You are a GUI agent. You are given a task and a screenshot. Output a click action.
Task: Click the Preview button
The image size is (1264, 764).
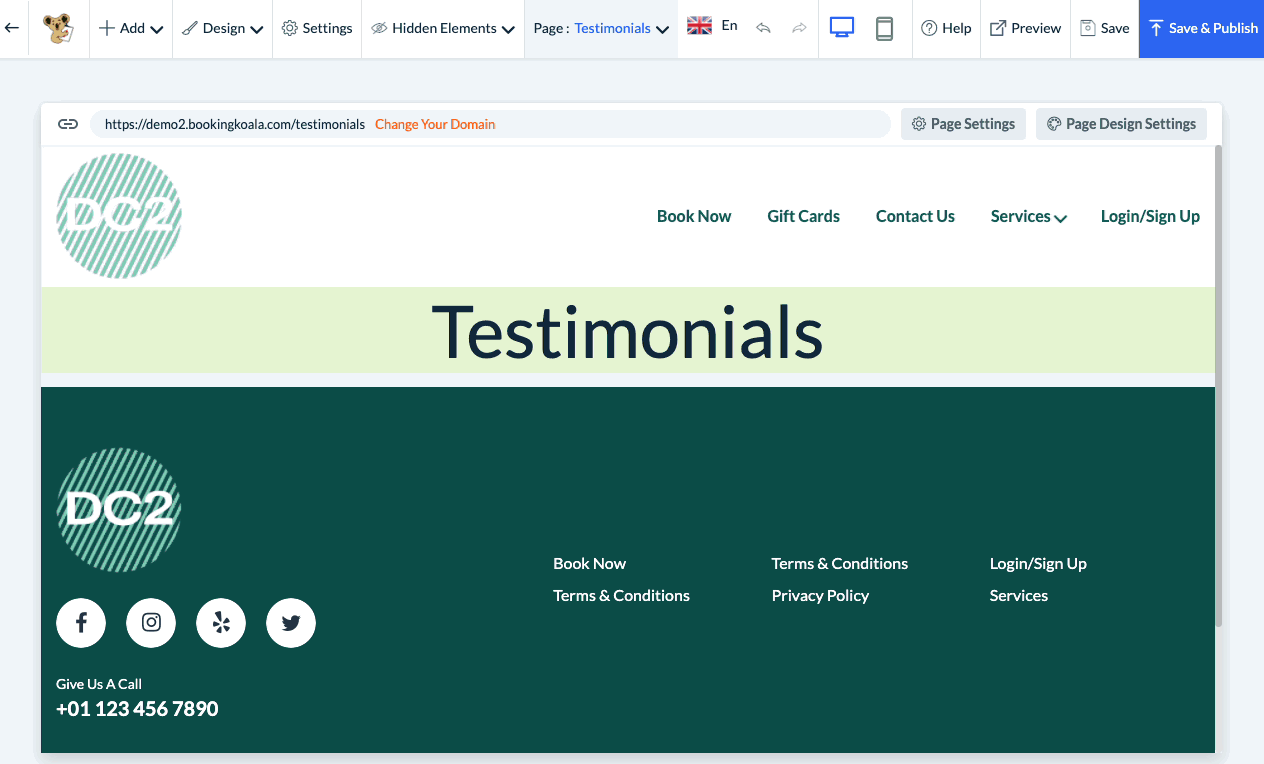(1025, 28)
